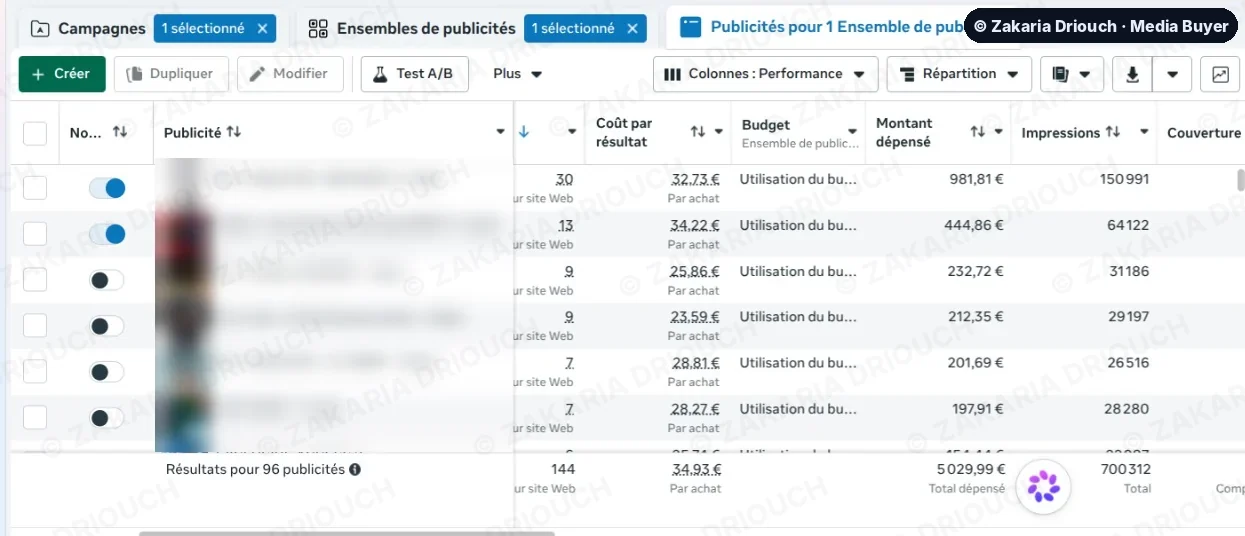This screenshot has width=1245, height=536.
Task: Tick checkbox for the 444,86 € row
Action: tap(35, 234)
